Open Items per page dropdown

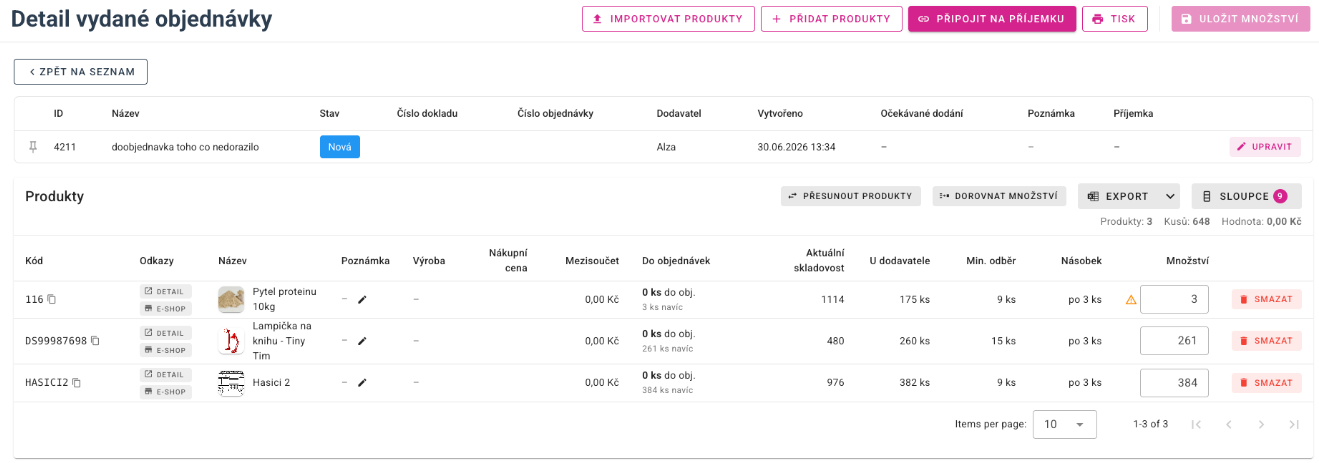point(1064,424)
